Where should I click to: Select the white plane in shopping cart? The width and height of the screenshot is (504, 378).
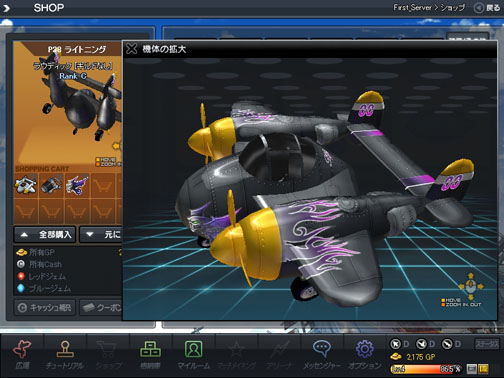pos(26,185)
